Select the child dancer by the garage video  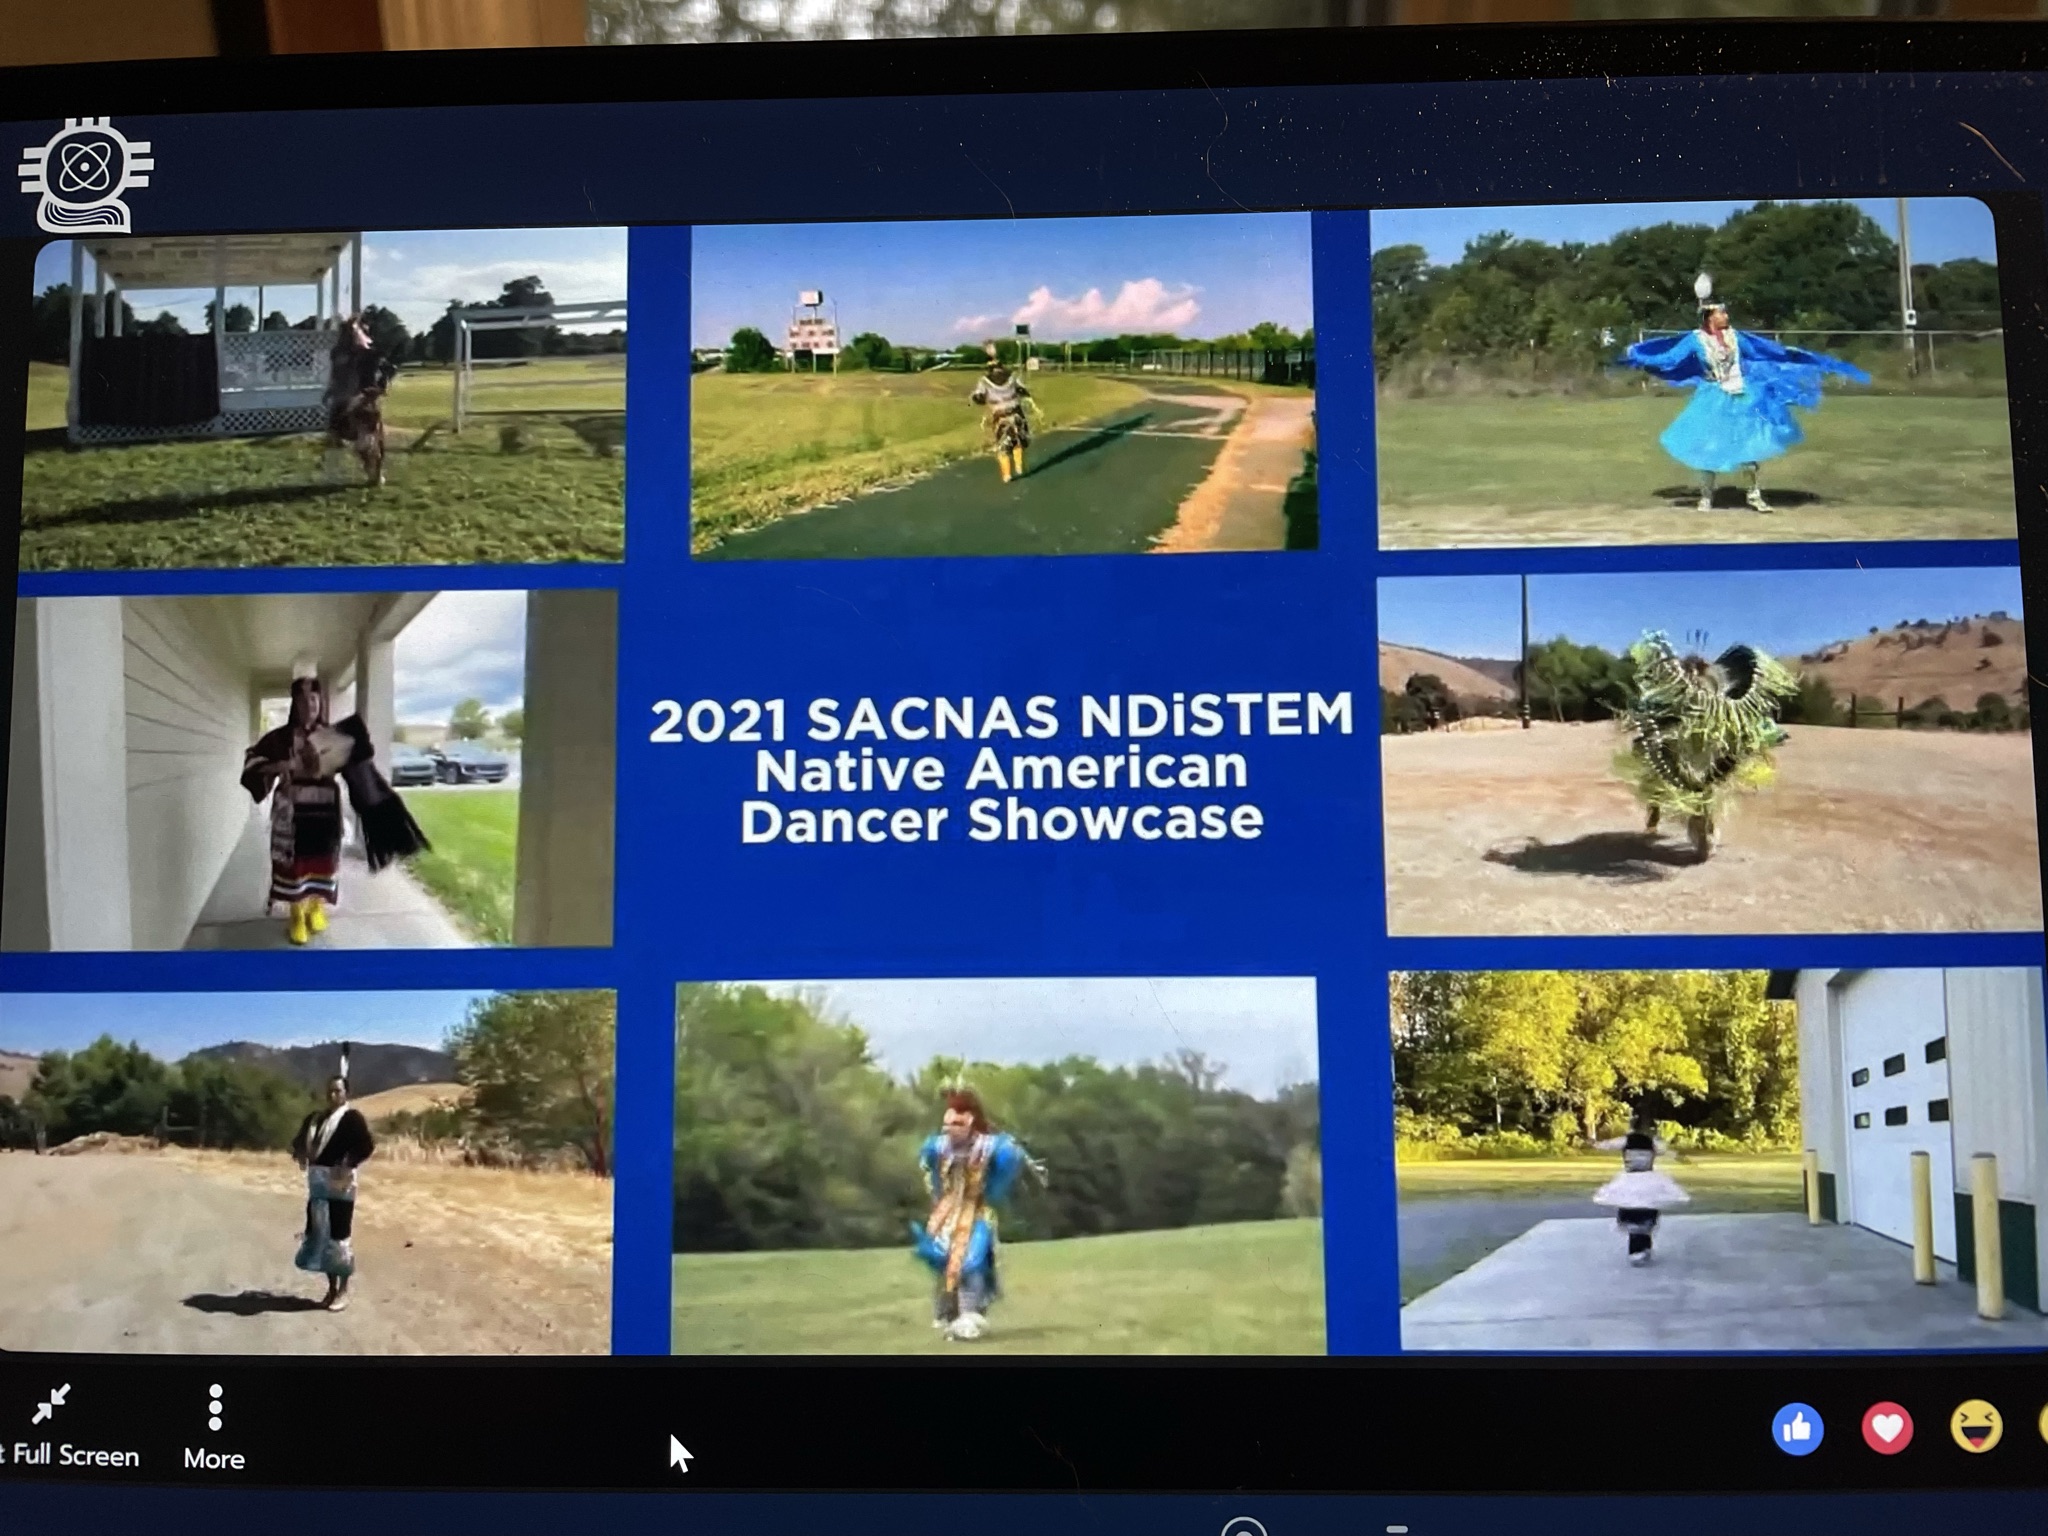(1719, 1160)
